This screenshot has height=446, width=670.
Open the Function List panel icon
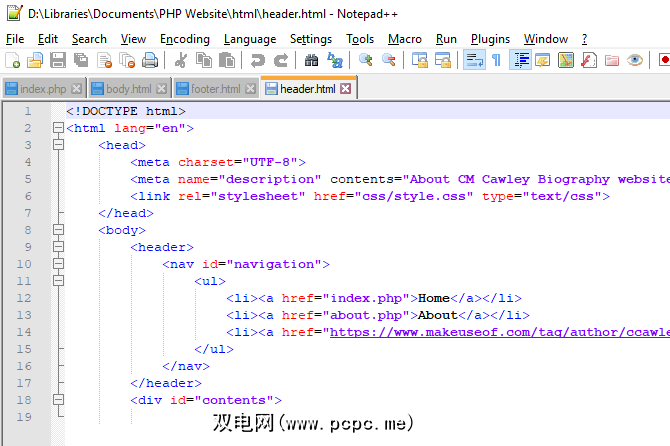(589, 60)
